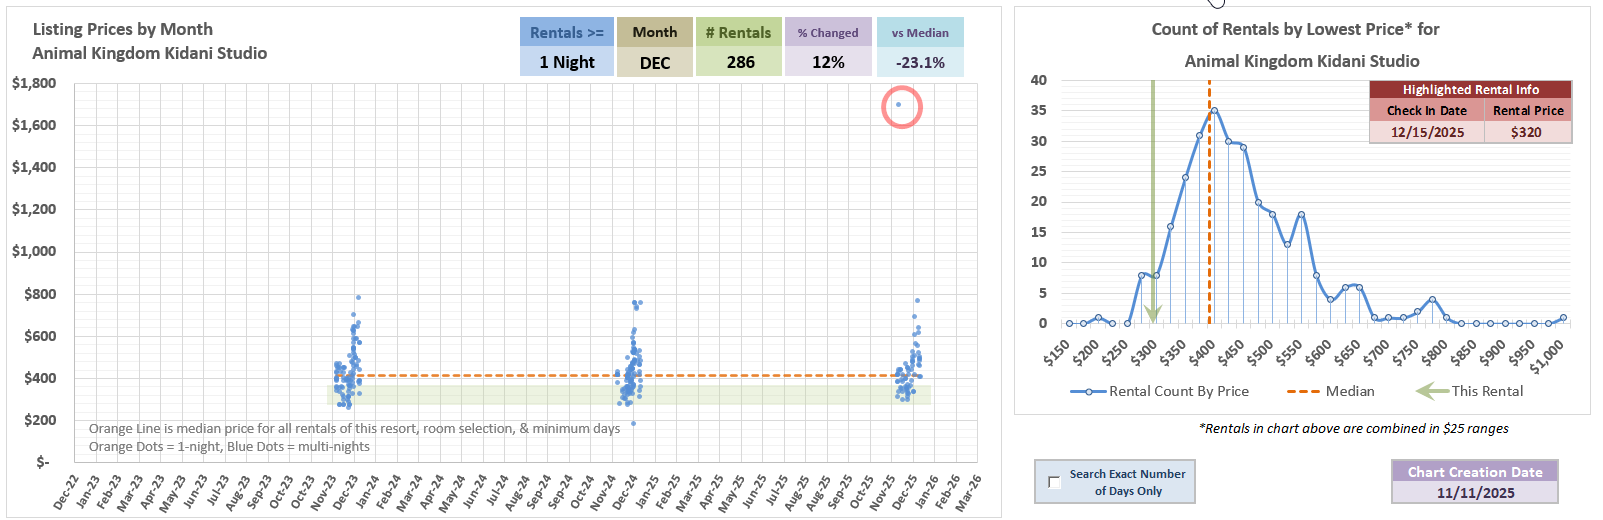Screen dimensions: 1603x520
Task: Select the Rentals >= header cell
Action: (x=566, y=32)
